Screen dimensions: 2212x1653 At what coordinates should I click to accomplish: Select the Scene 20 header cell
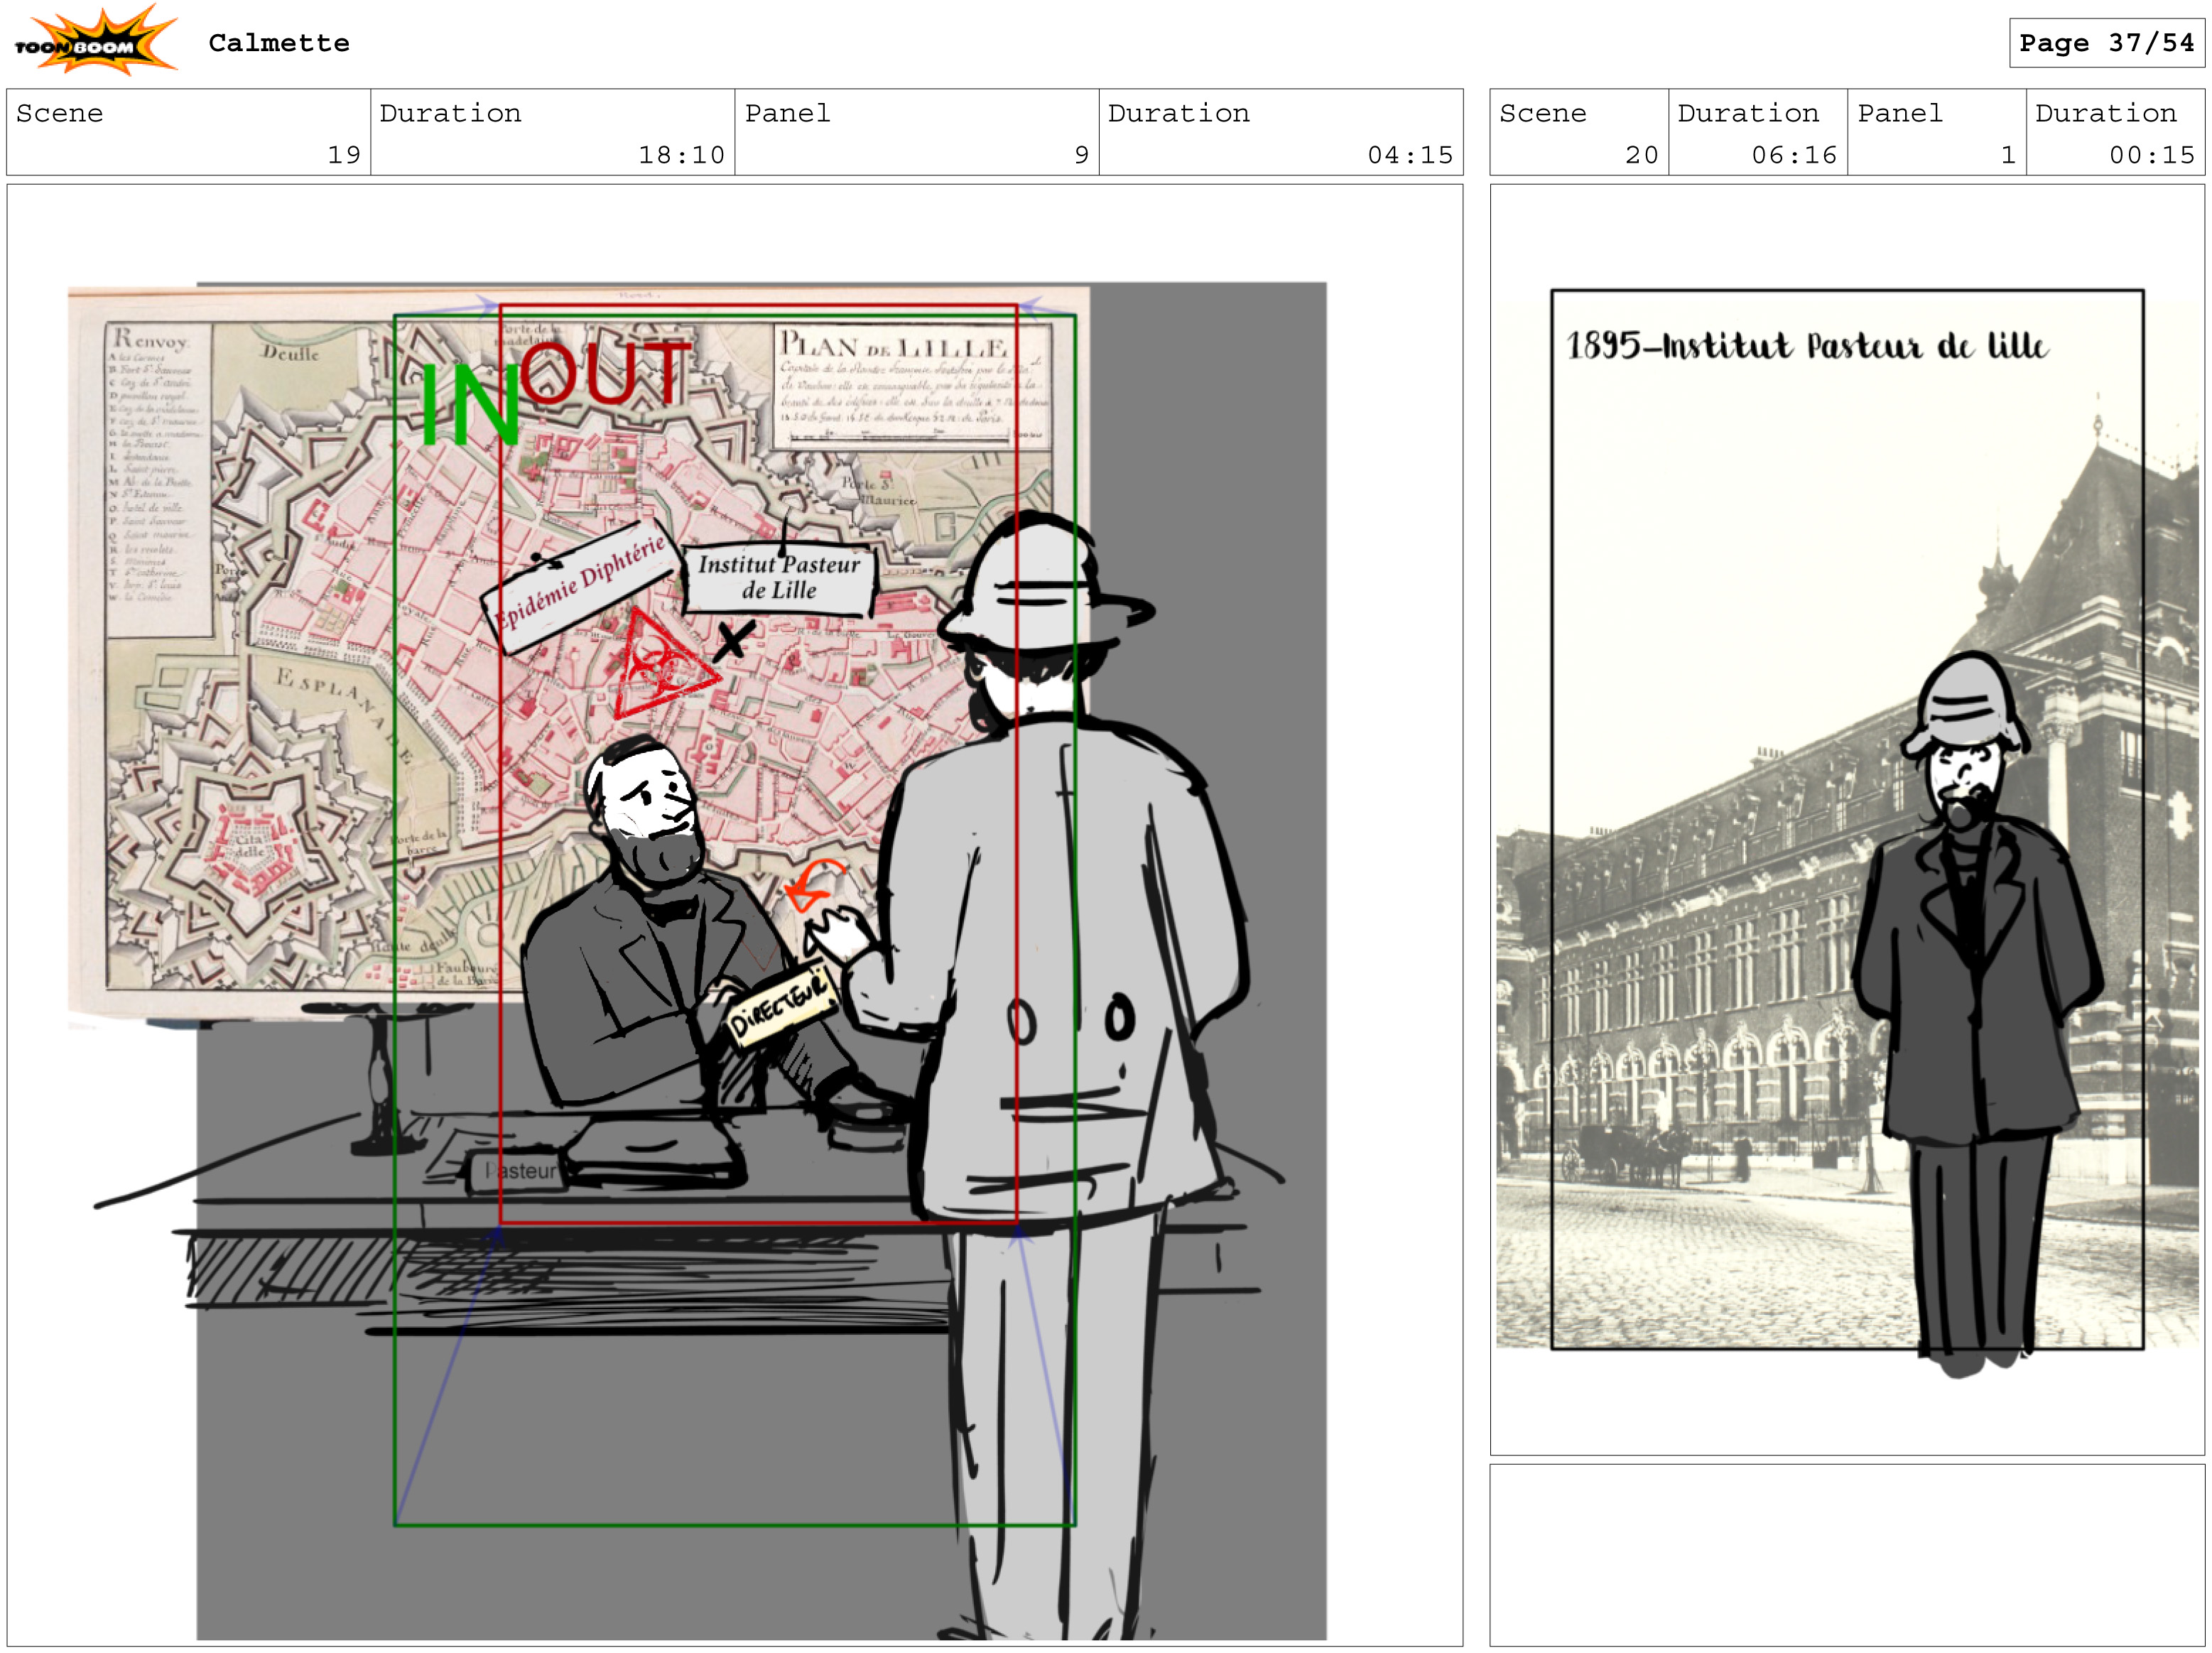(x=1579, y=132)
